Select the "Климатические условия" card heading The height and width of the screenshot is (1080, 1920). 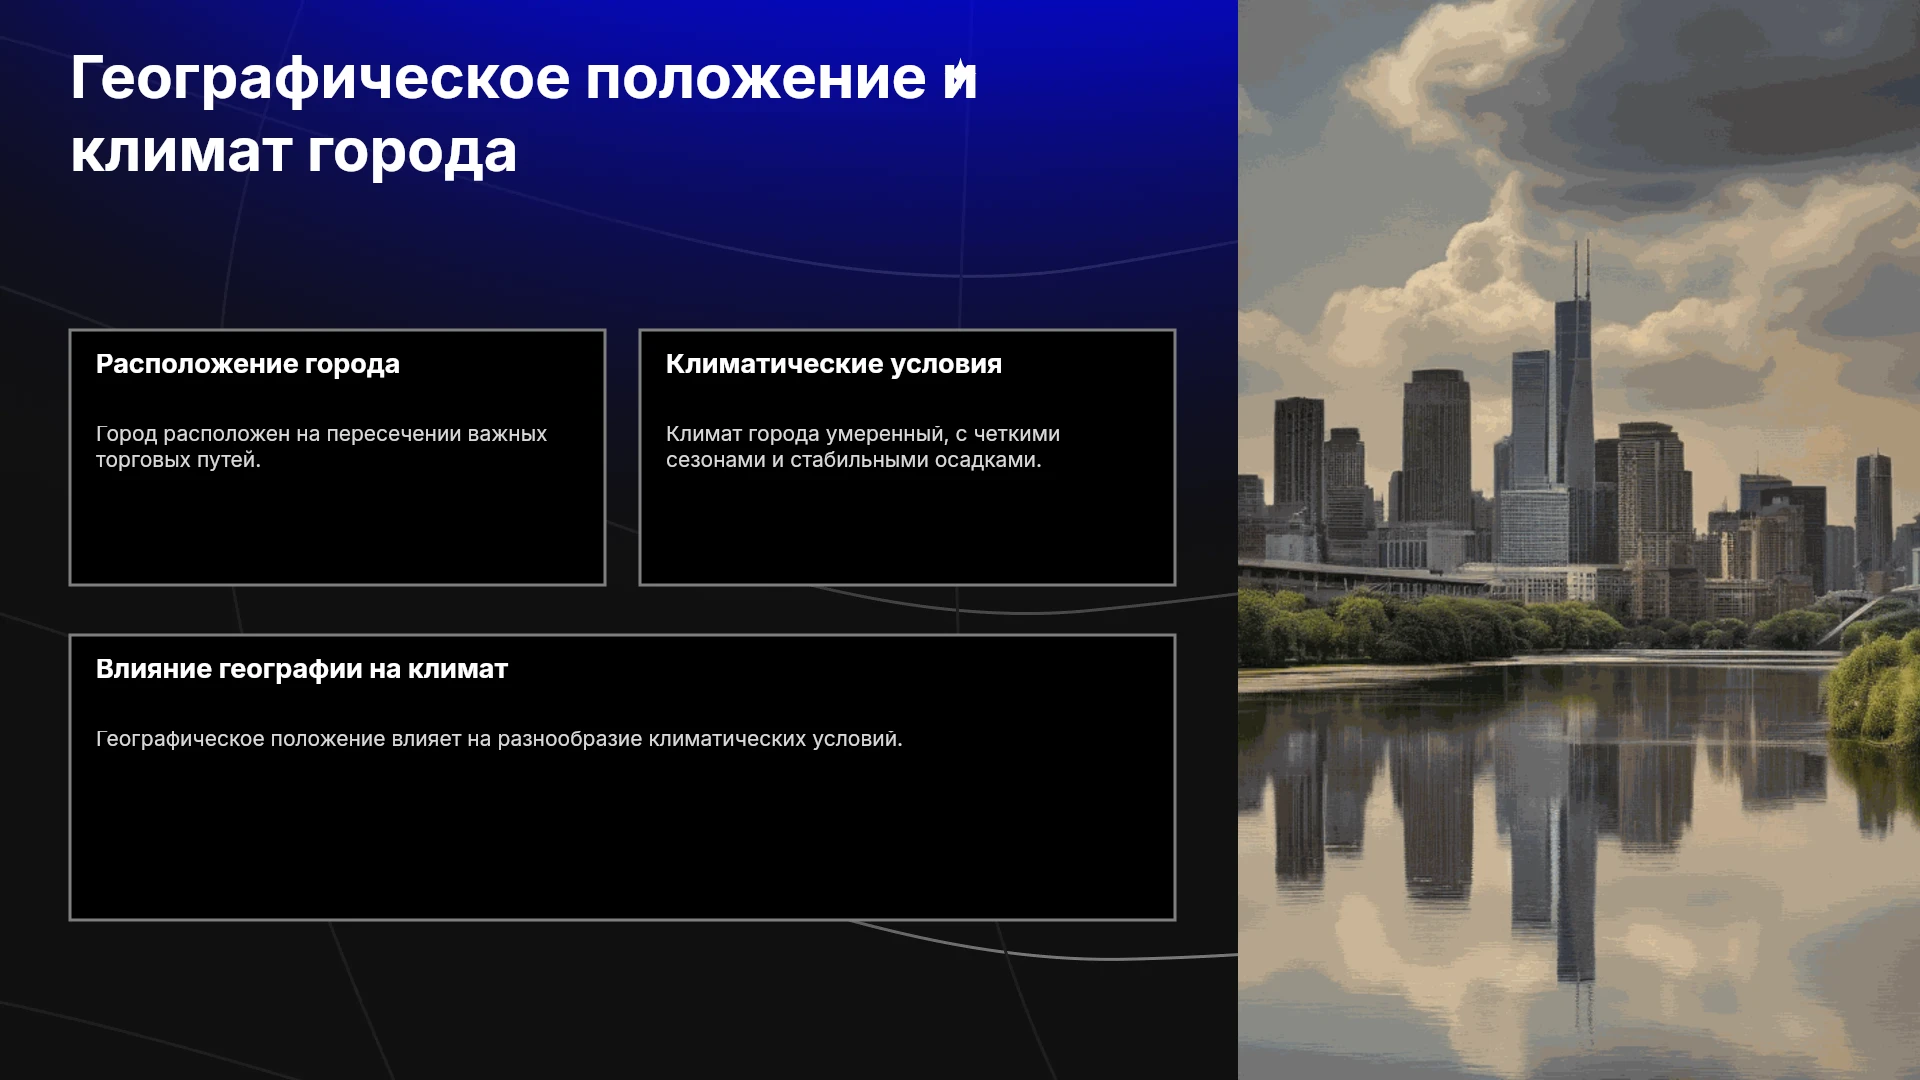click(x=834, y=364)
